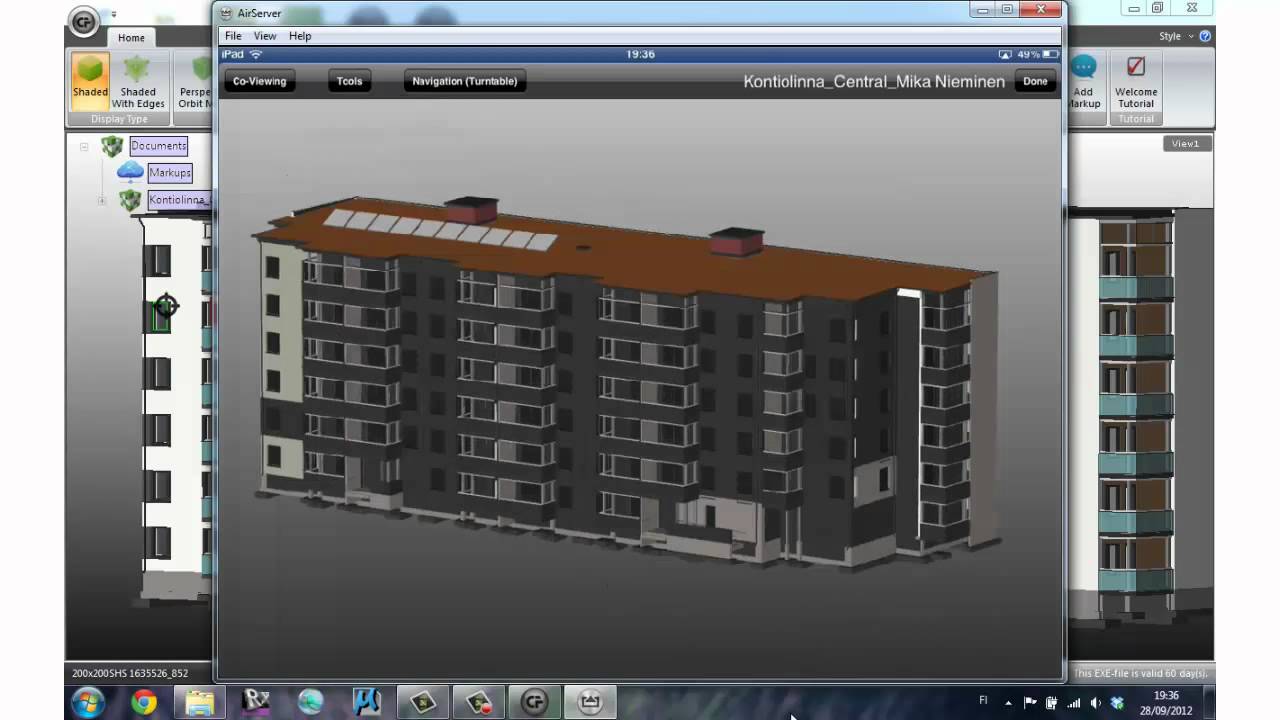Open the Rx app from taskbar

[x=256, y=703]
